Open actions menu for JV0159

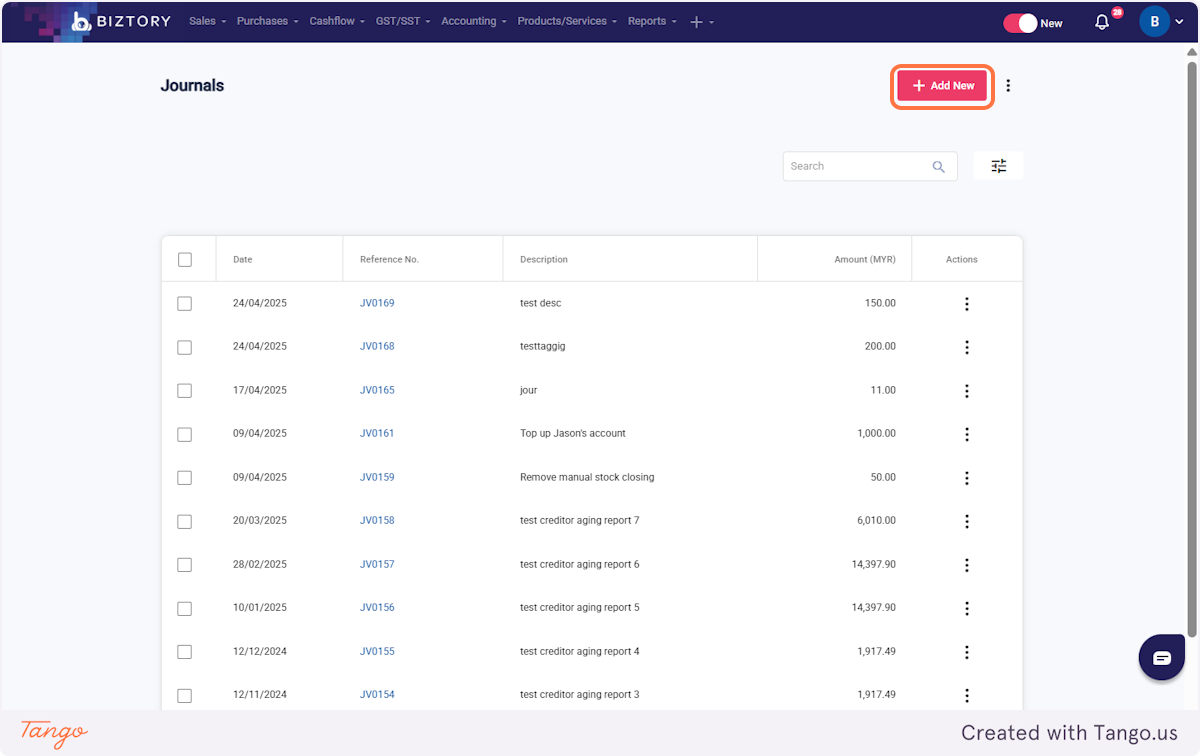coord(967,478)
